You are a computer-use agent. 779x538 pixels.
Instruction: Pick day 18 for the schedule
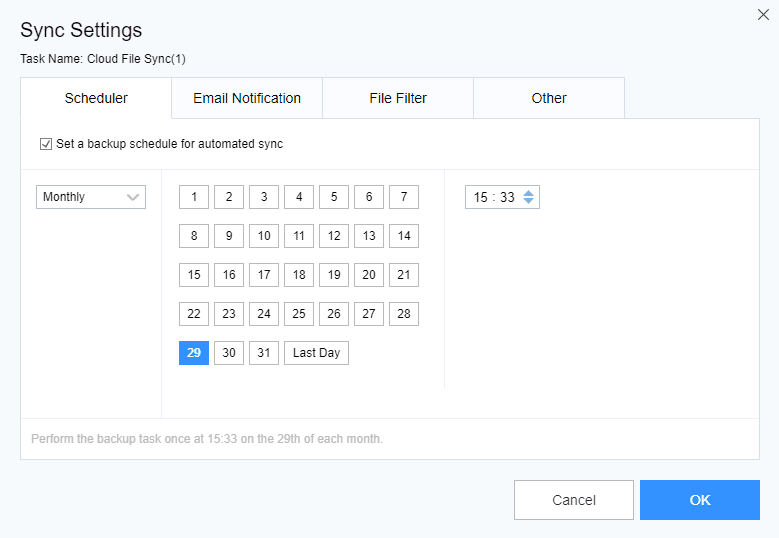click(x=299, y=275)
